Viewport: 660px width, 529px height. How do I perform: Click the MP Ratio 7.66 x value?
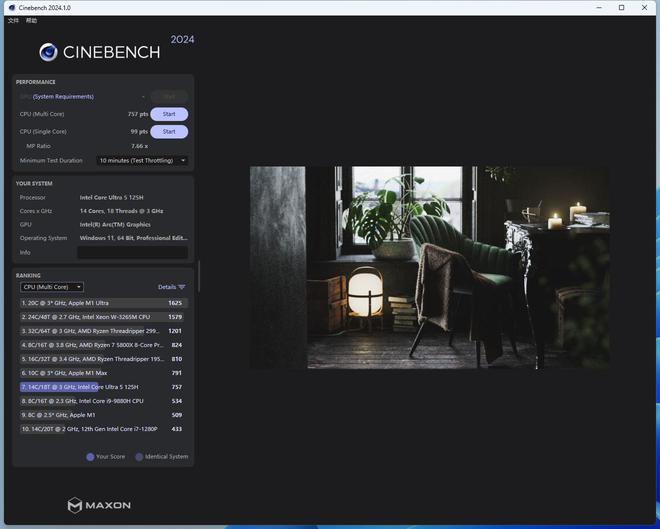[x=140, y=146]
